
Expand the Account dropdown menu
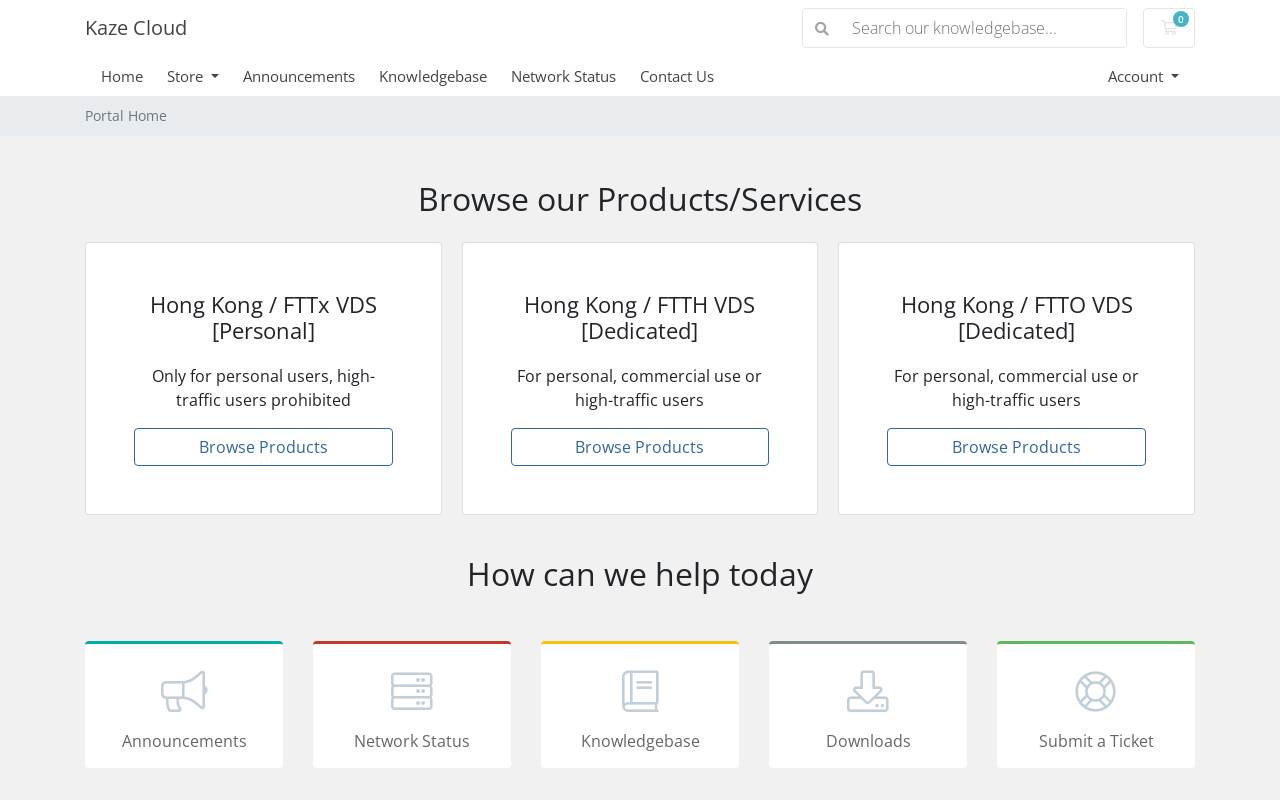pos(1143,76)
